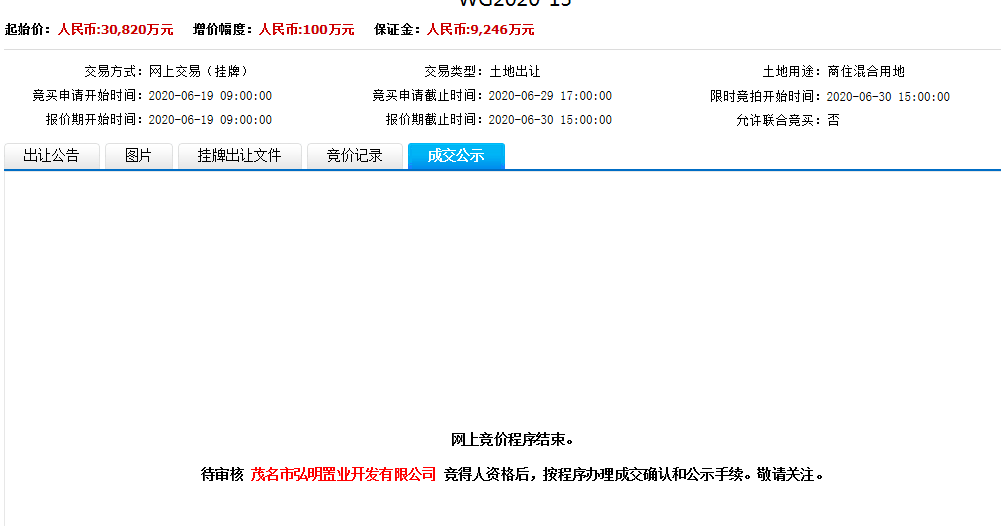Click the 茂名市弘明置业开发有限公司 company name
The width and height of the screenshot is (1001, 526).
[344, 474]
